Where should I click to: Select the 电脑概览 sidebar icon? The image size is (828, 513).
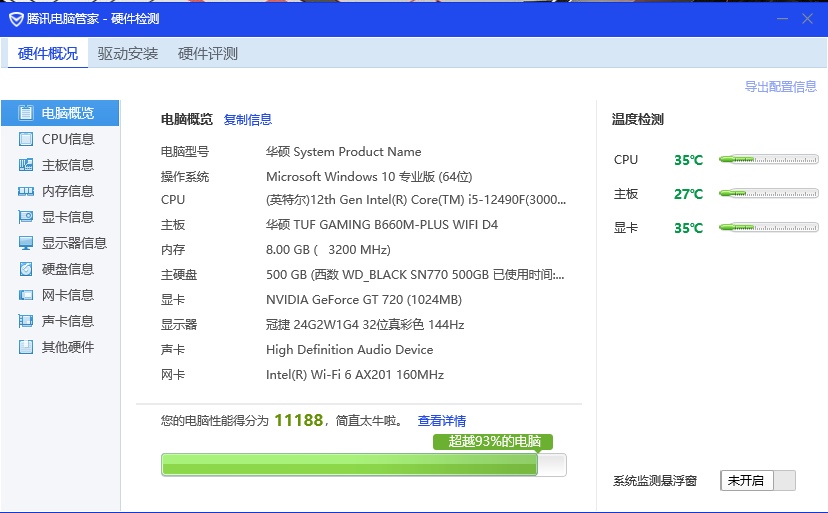coord(25,113)
